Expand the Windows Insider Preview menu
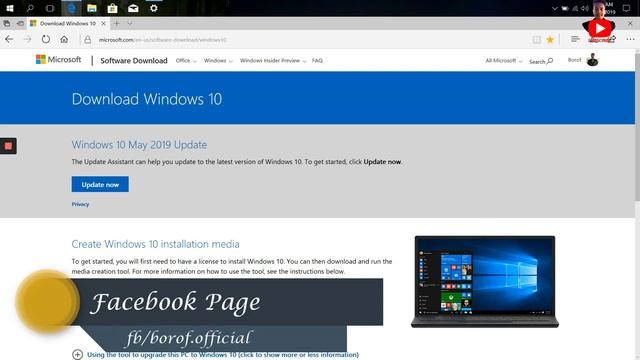 (x=273, y=60)
